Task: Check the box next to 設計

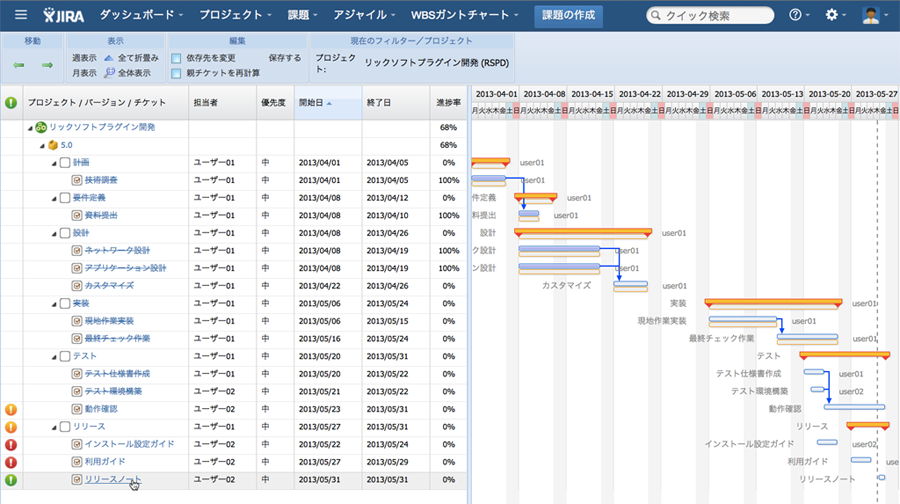Action: [x=65, y=233]
